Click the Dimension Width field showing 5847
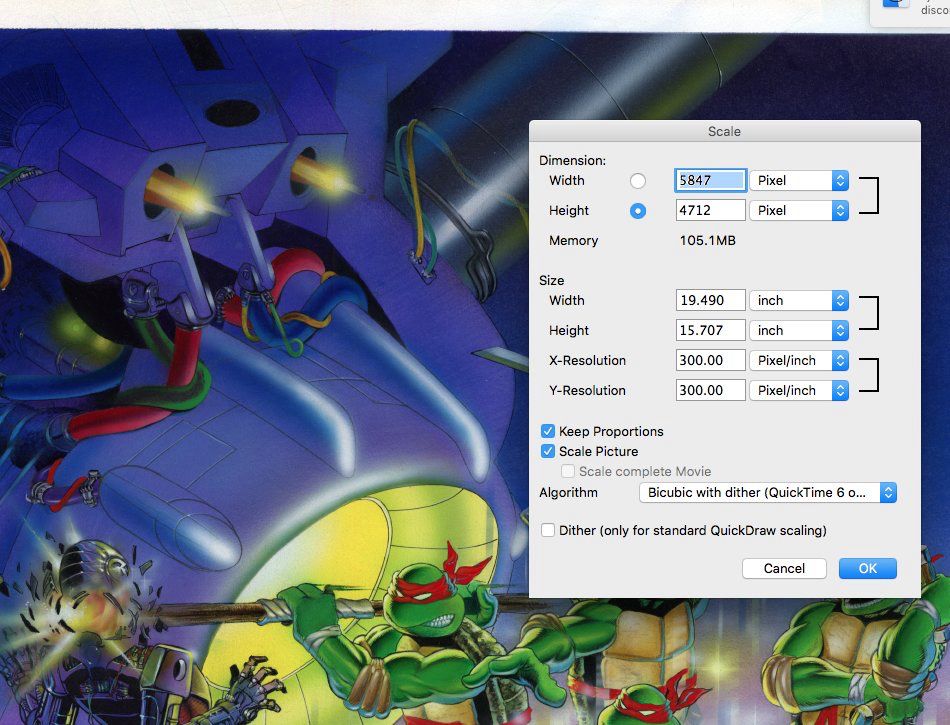Viewport: 950px width, 725px height. [710, 180]
